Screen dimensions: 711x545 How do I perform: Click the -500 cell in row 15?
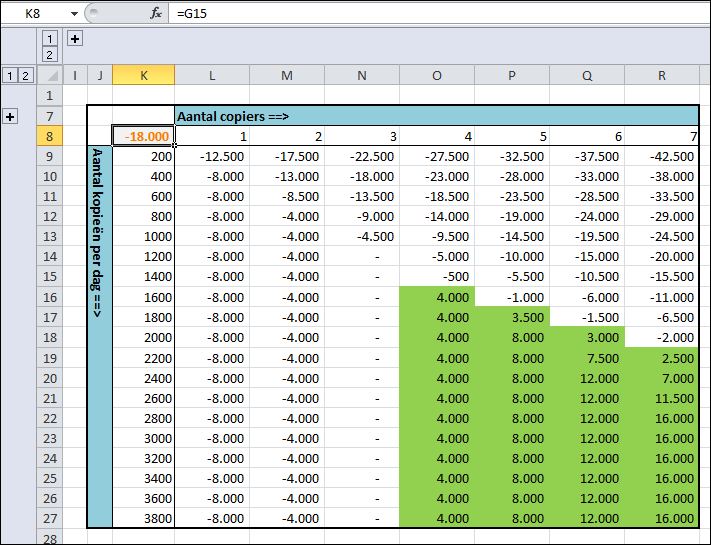pos(437,277)
